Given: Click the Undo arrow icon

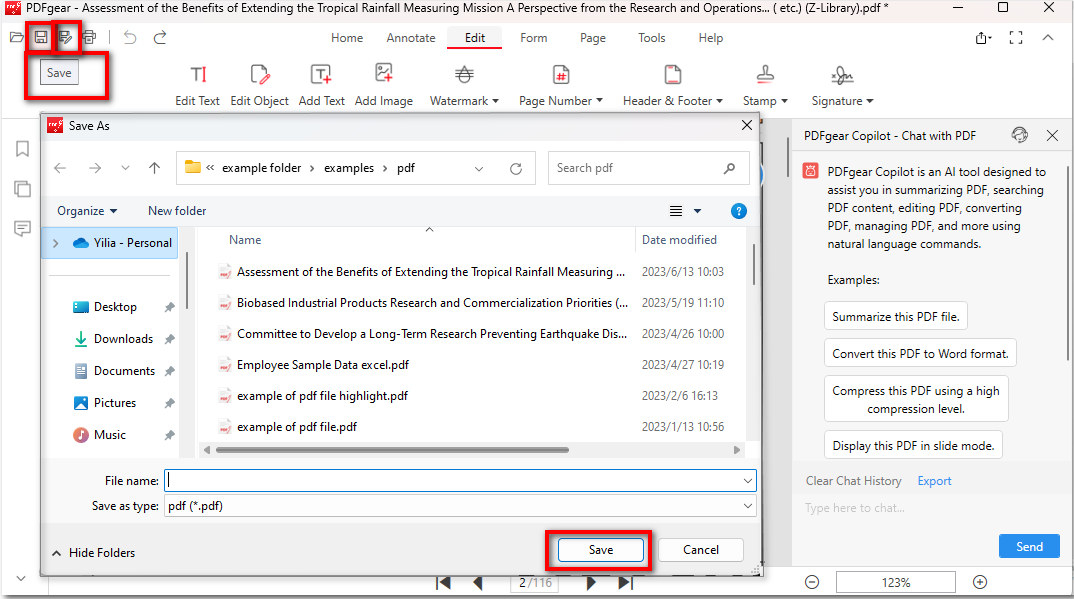Looking at the screenshot, I should point(130,38).
